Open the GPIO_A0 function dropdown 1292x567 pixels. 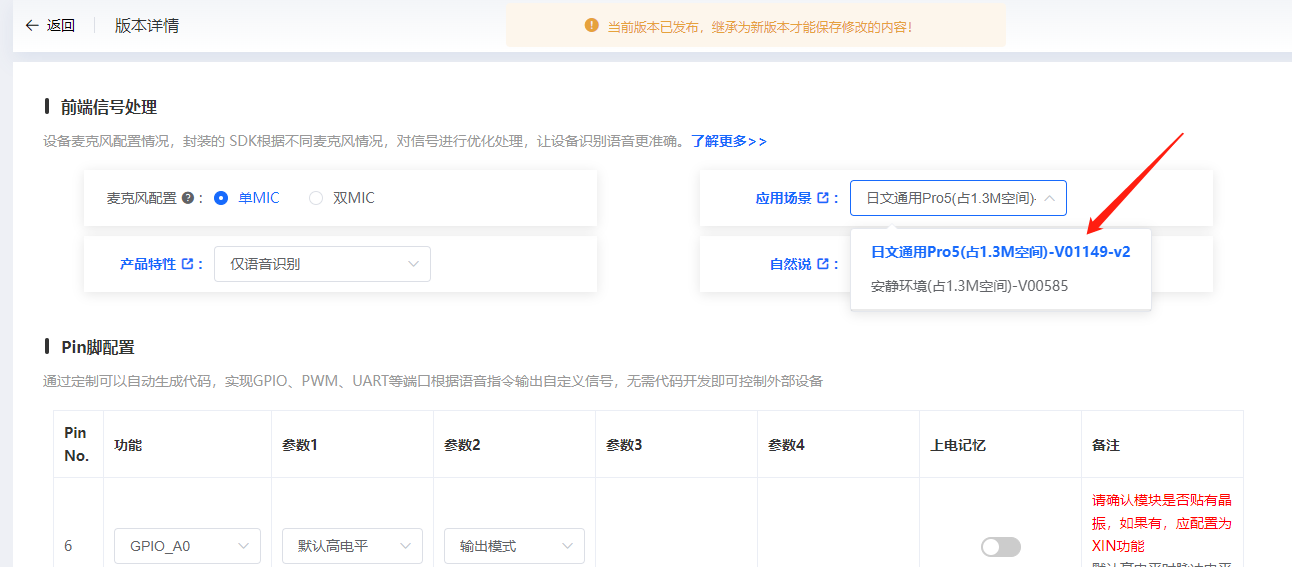(x=187, y=546)
